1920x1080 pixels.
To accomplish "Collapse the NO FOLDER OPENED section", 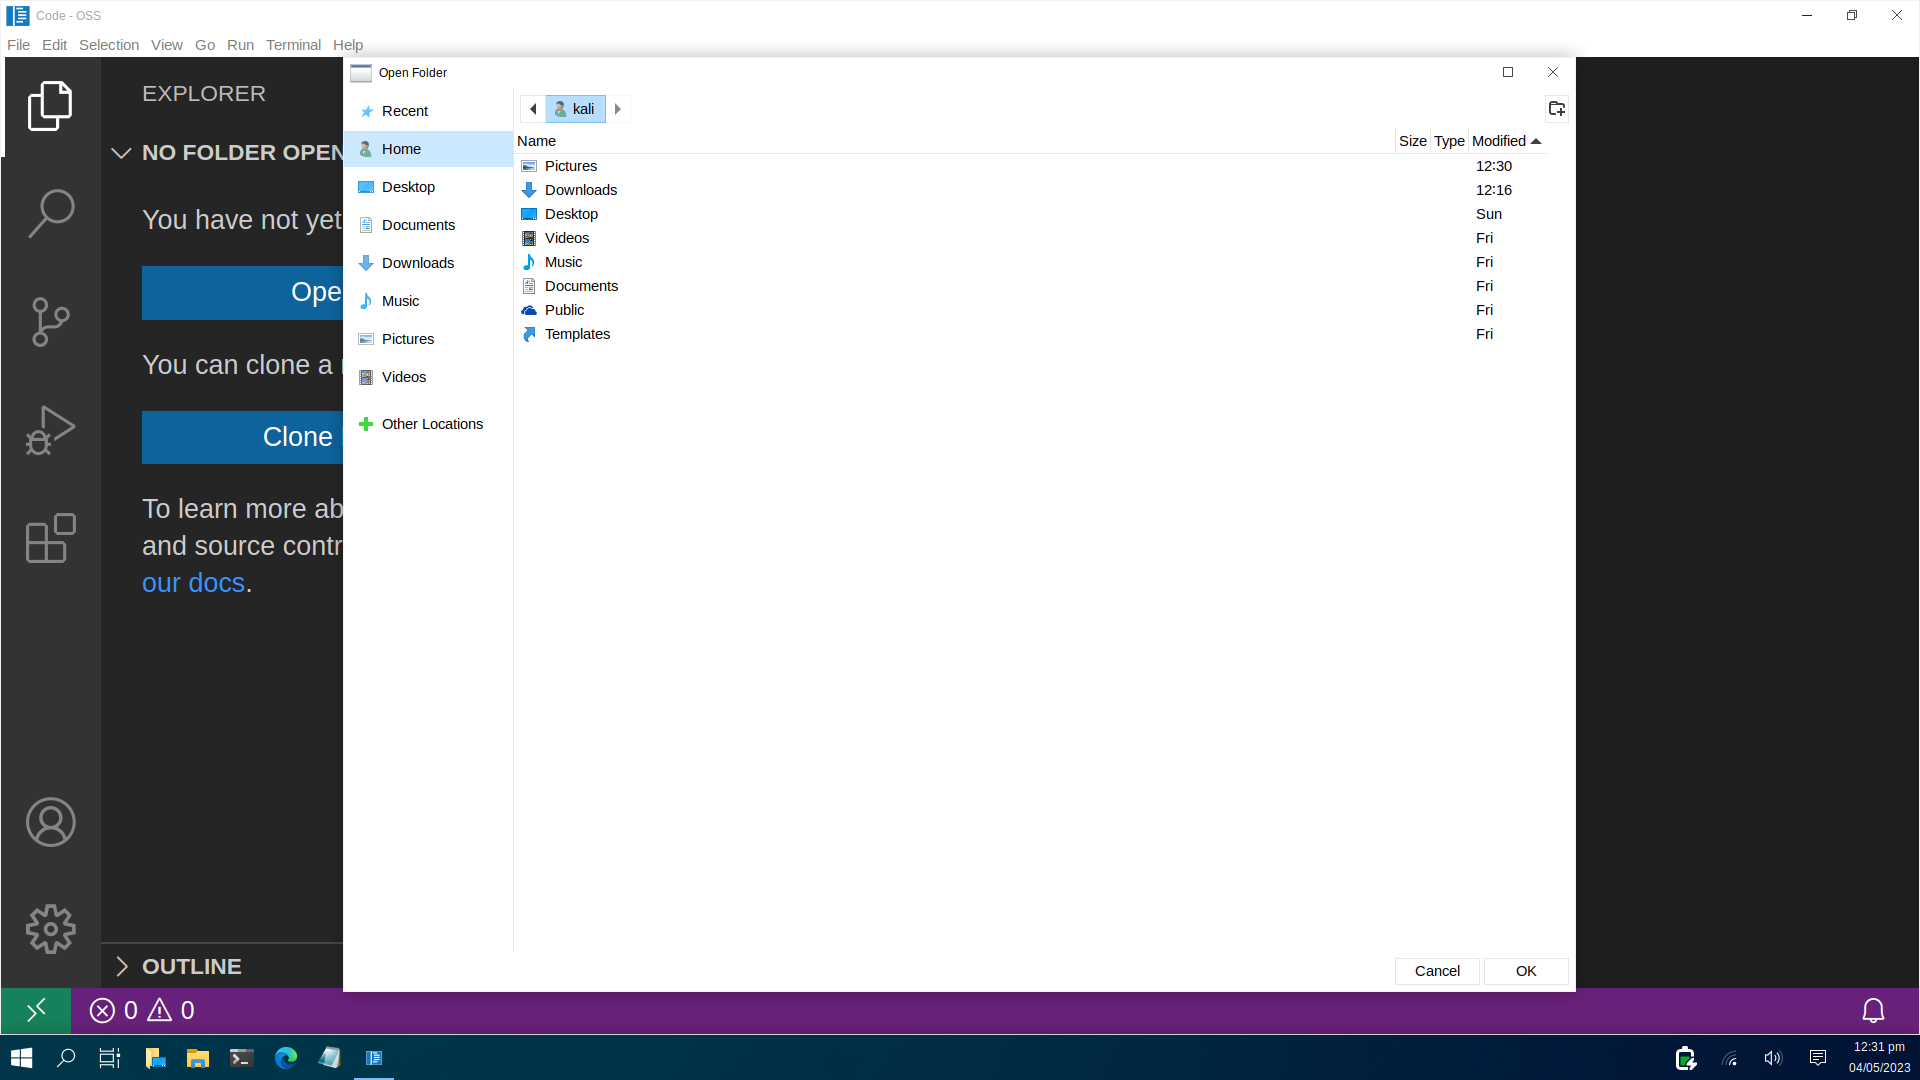I will [122, 153].
